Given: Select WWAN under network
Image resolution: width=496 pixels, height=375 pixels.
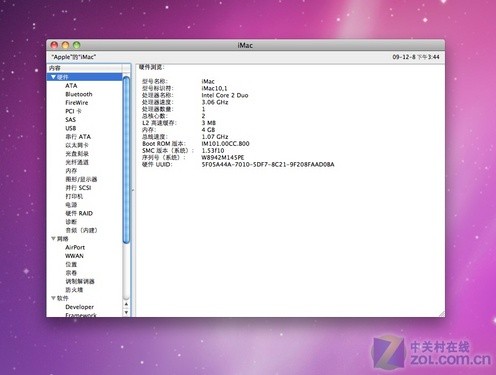Looking at the screenshot, I should (74, 256).
